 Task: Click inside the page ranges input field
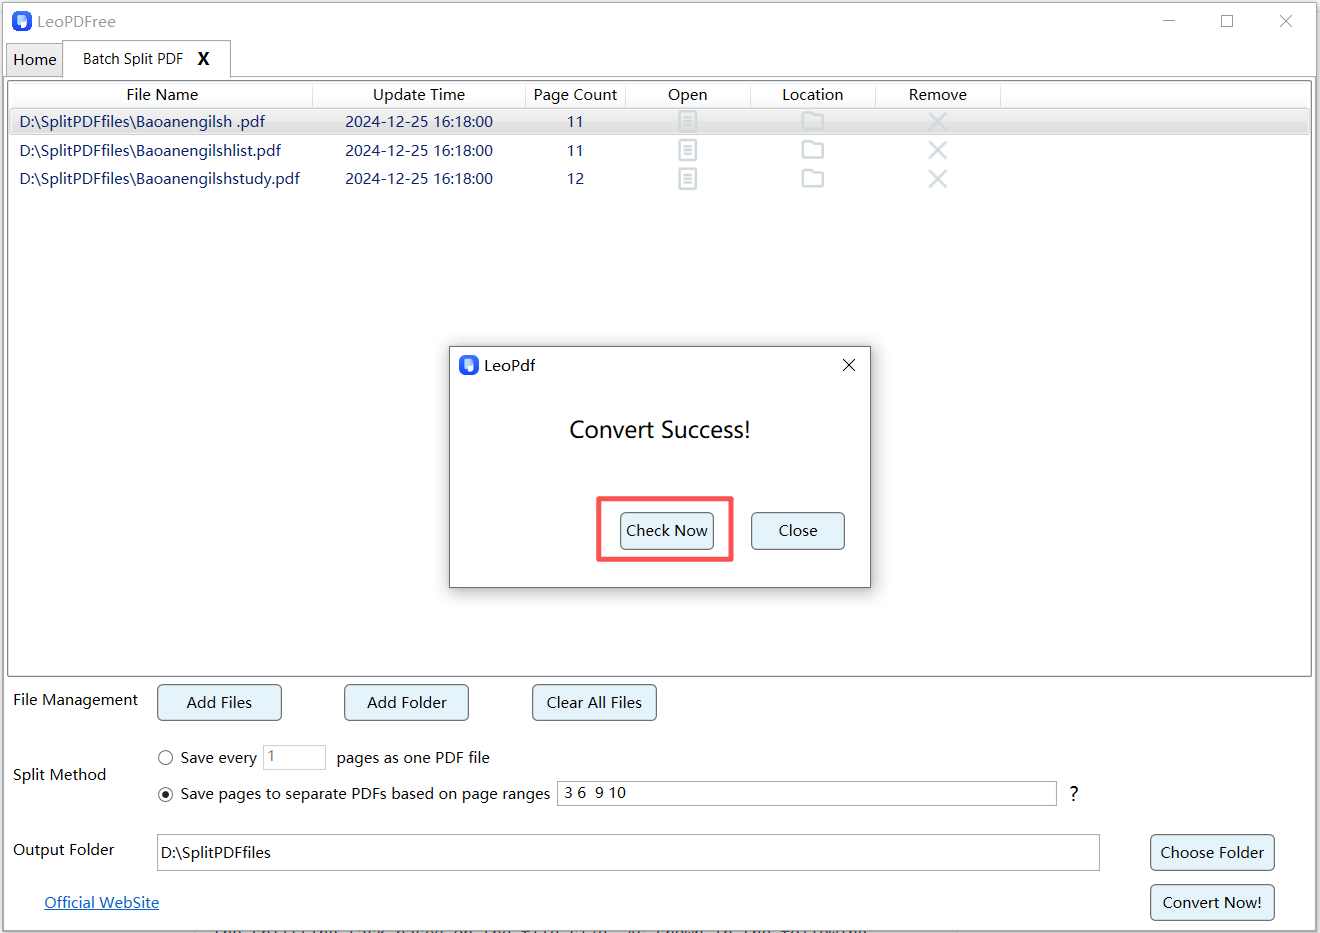coord(805,793)
